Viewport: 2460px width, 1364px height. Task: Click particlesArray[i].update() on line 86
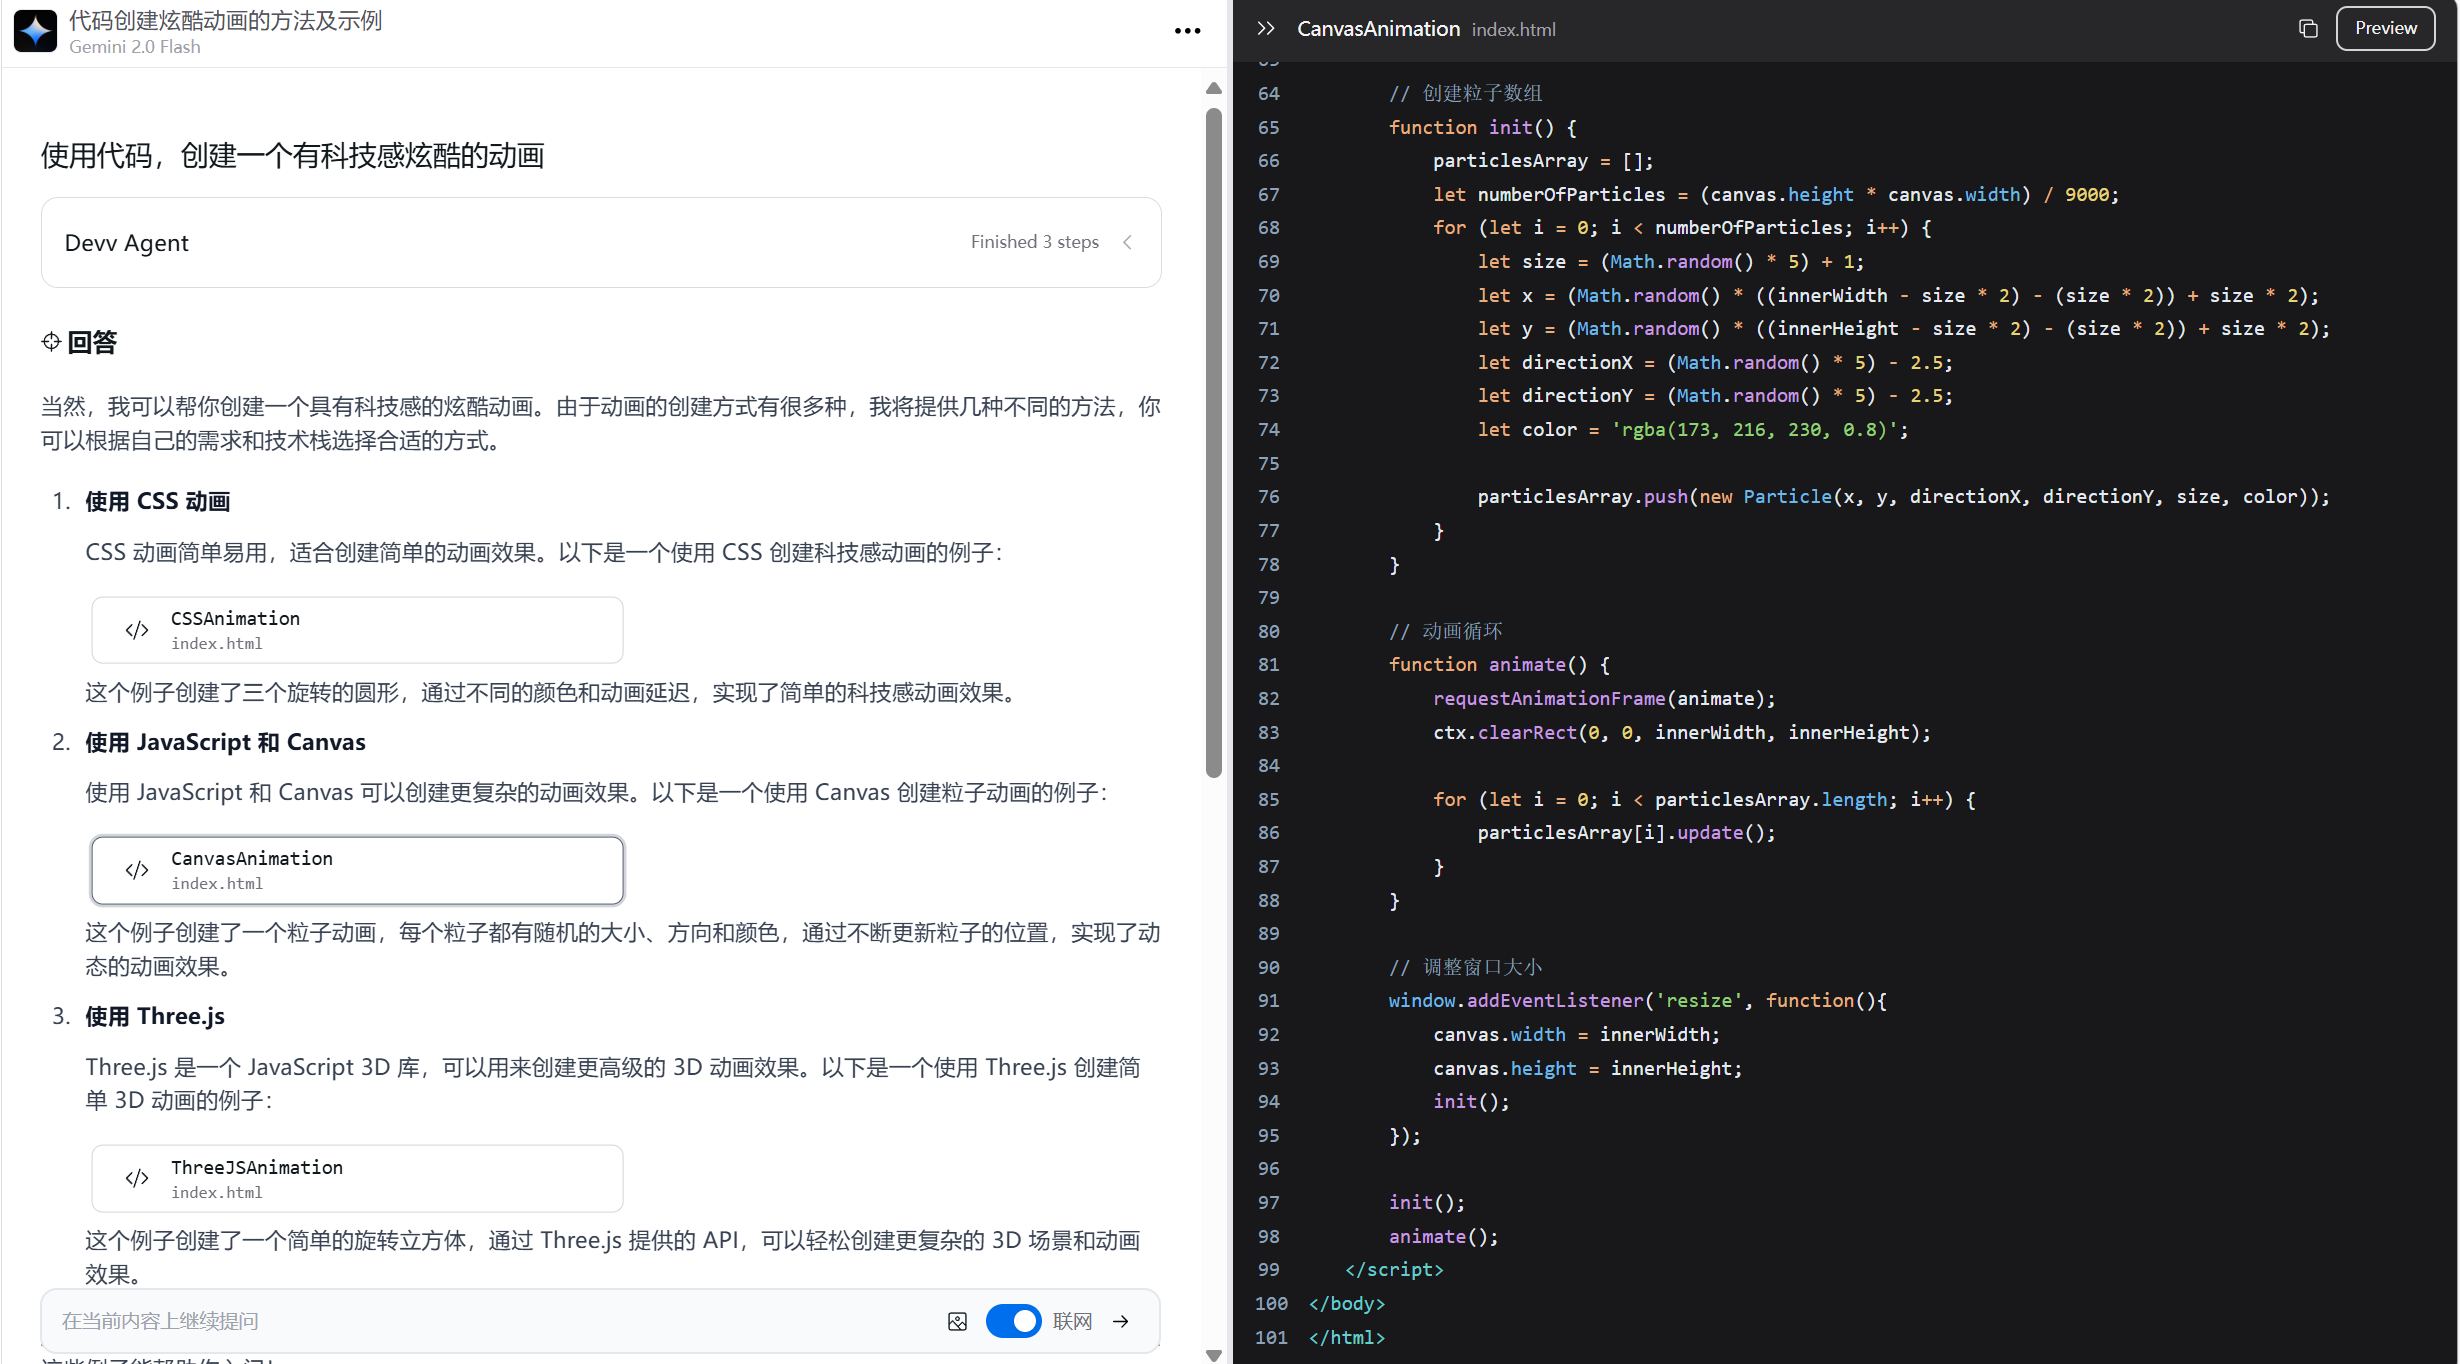(1626, 832)
